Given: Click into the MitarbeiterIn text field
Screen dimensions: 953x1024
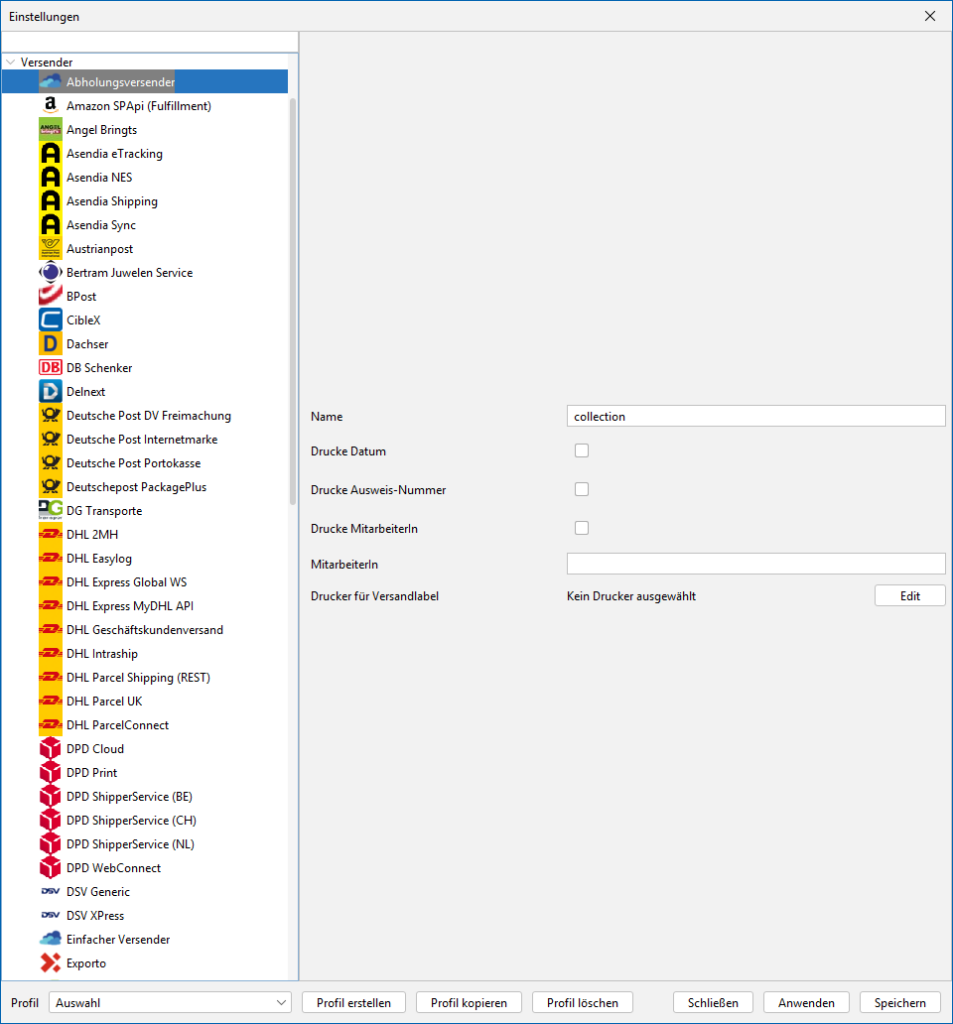Looking at the screenshot, I should [755, 564].
